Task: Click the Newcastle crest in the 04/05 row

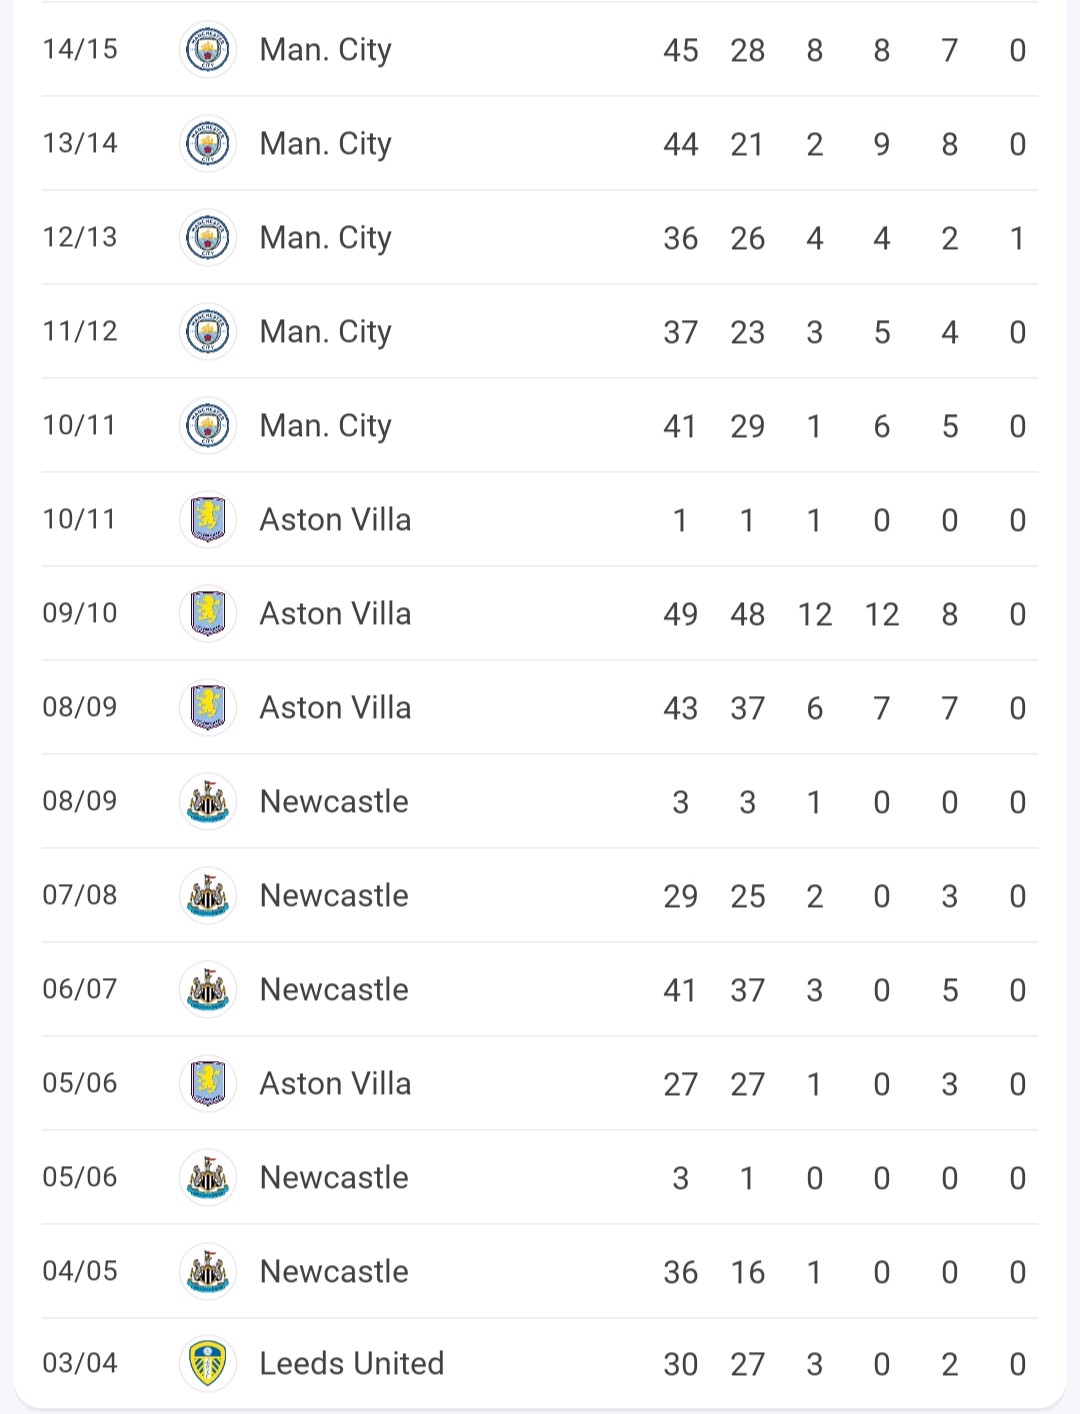Action: coord(208,1271)
